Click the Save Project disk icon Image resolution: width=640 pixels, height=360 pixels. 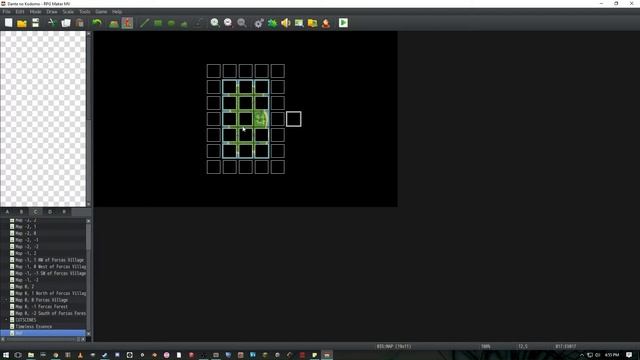[x=36, y=23]
